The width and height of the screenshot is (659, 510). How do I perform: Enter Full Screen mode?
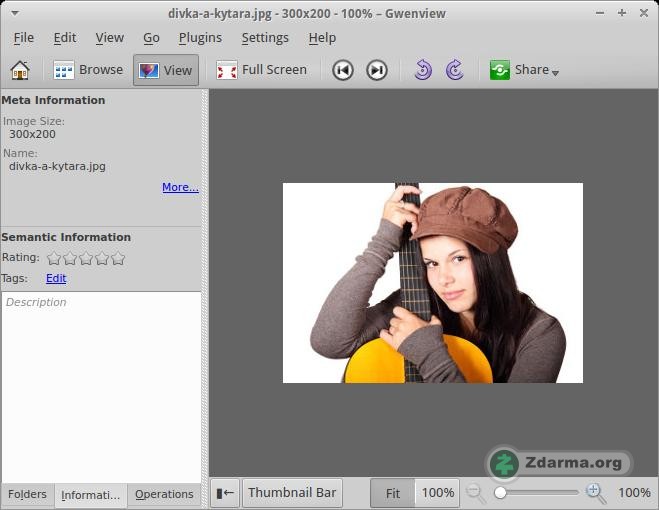click(x=261, y=70)
